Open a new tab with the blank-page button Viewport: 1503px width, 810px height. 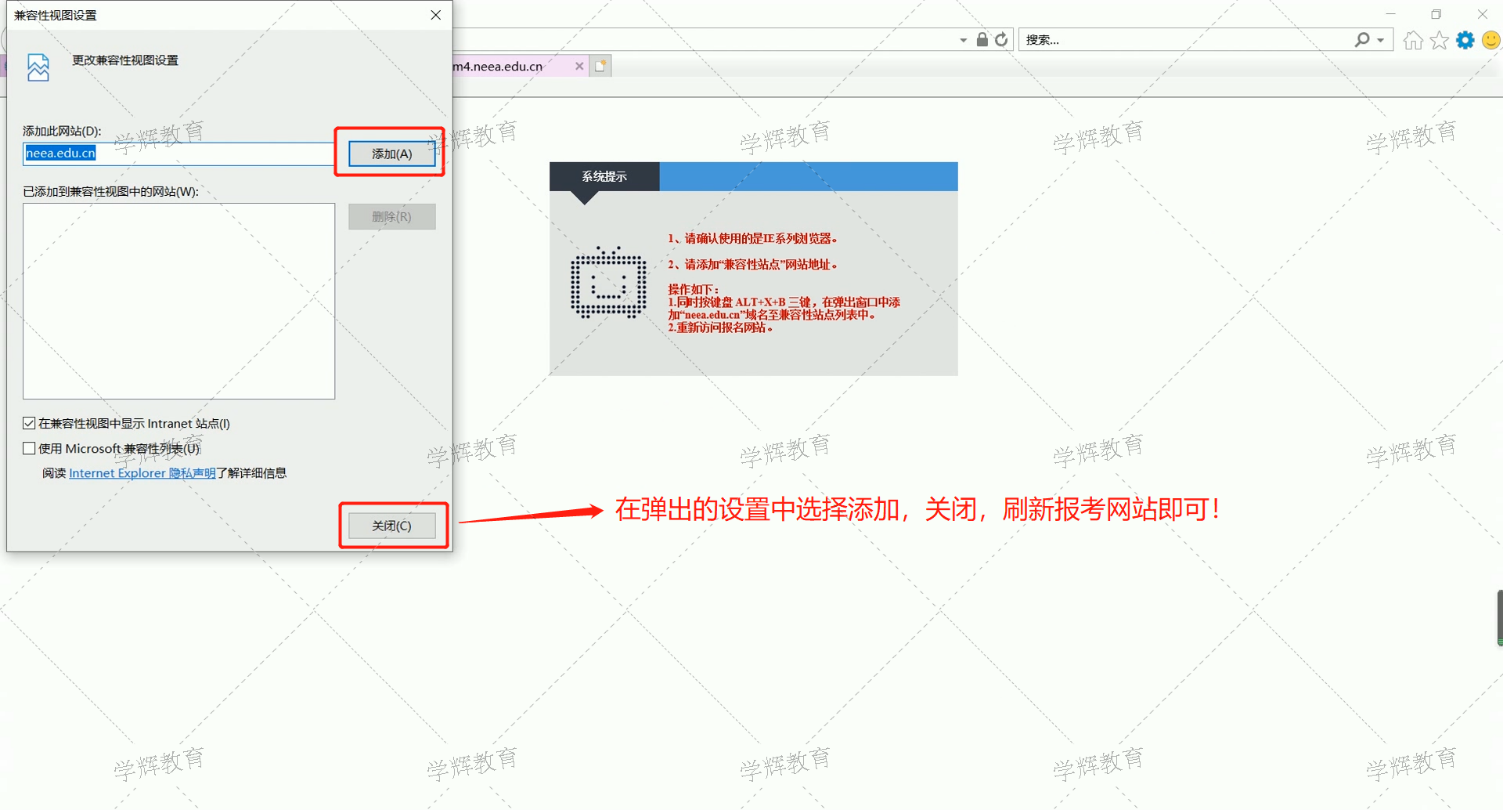coord(600,66)
